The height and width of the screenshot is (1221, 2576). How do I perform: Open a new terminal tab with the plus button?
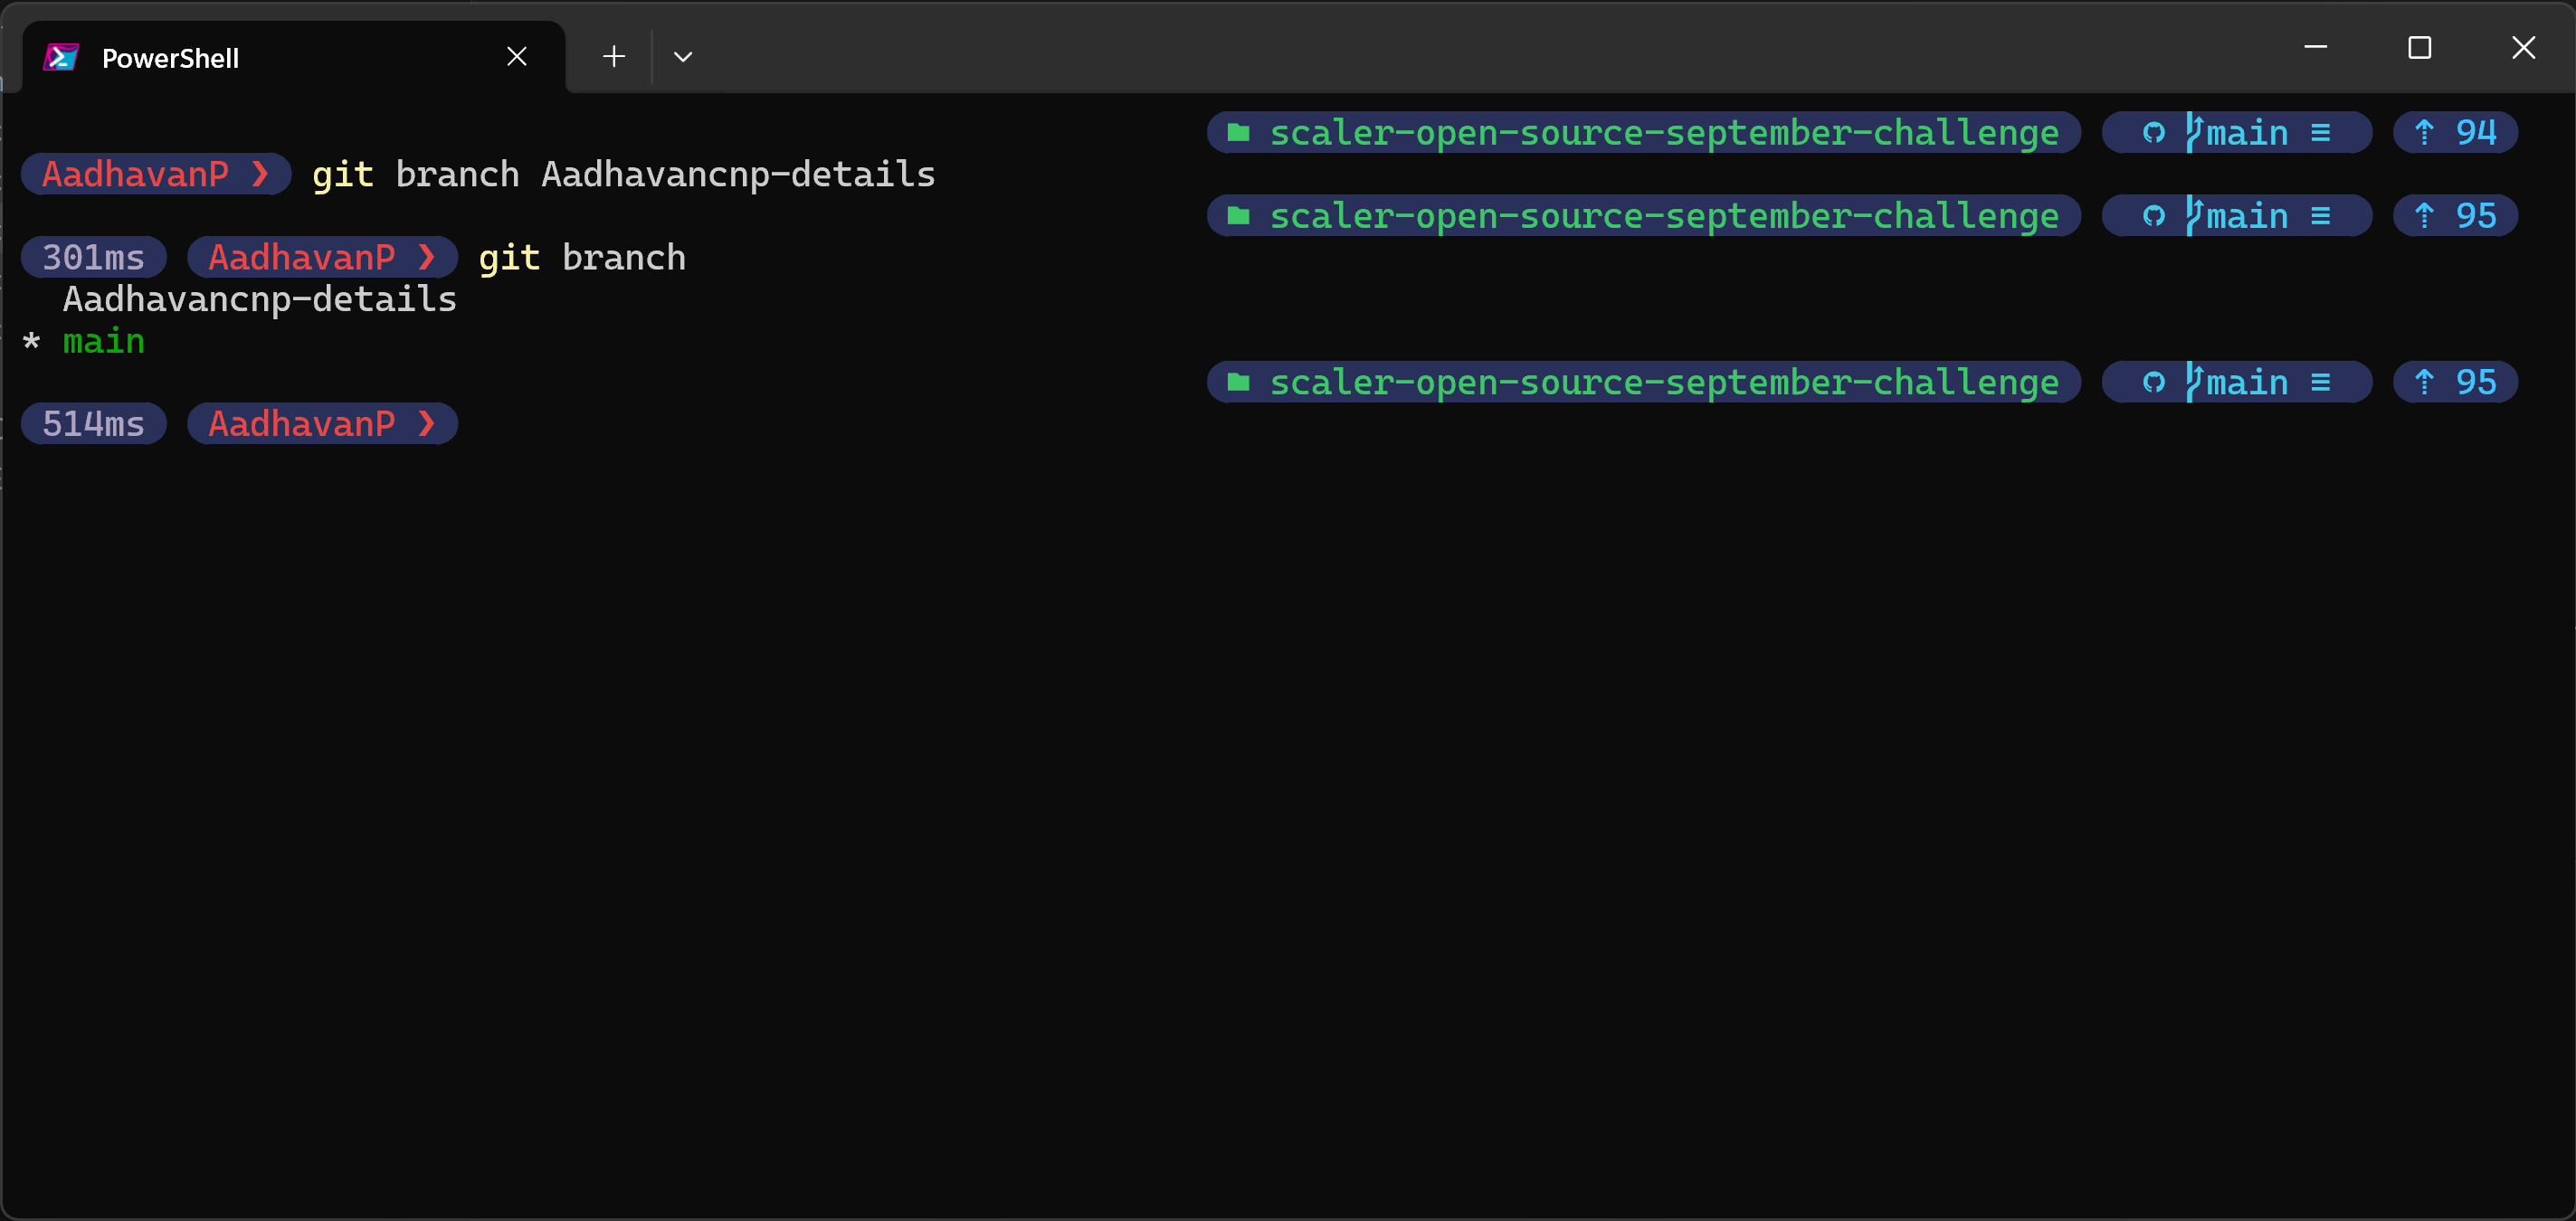(x=613, y=57)
